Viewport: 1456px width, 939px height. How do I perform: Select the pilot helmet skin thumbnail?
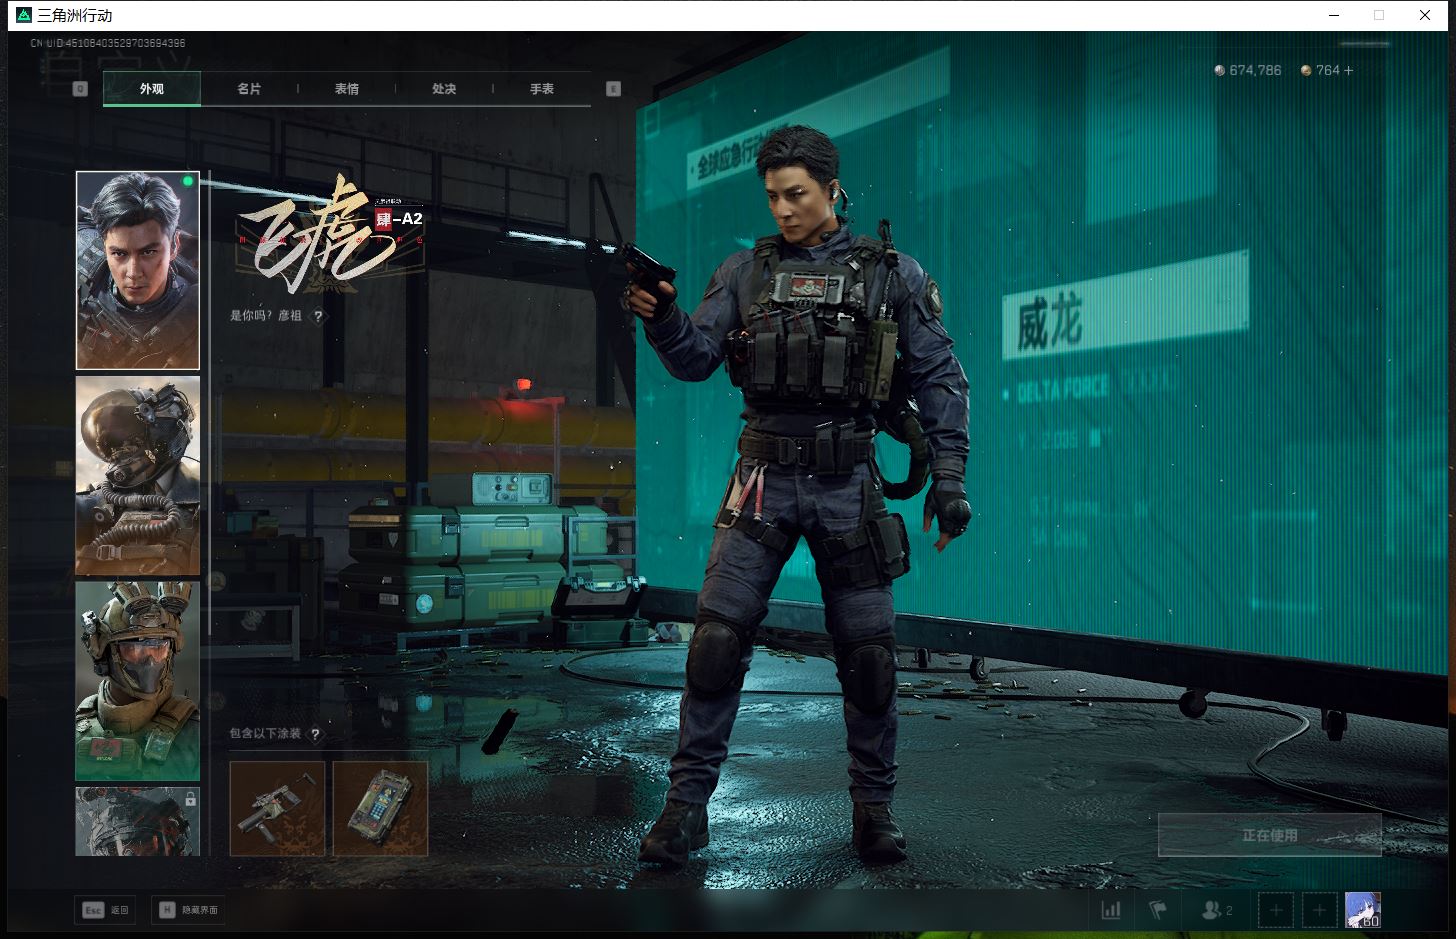click(x=138, y=476)
